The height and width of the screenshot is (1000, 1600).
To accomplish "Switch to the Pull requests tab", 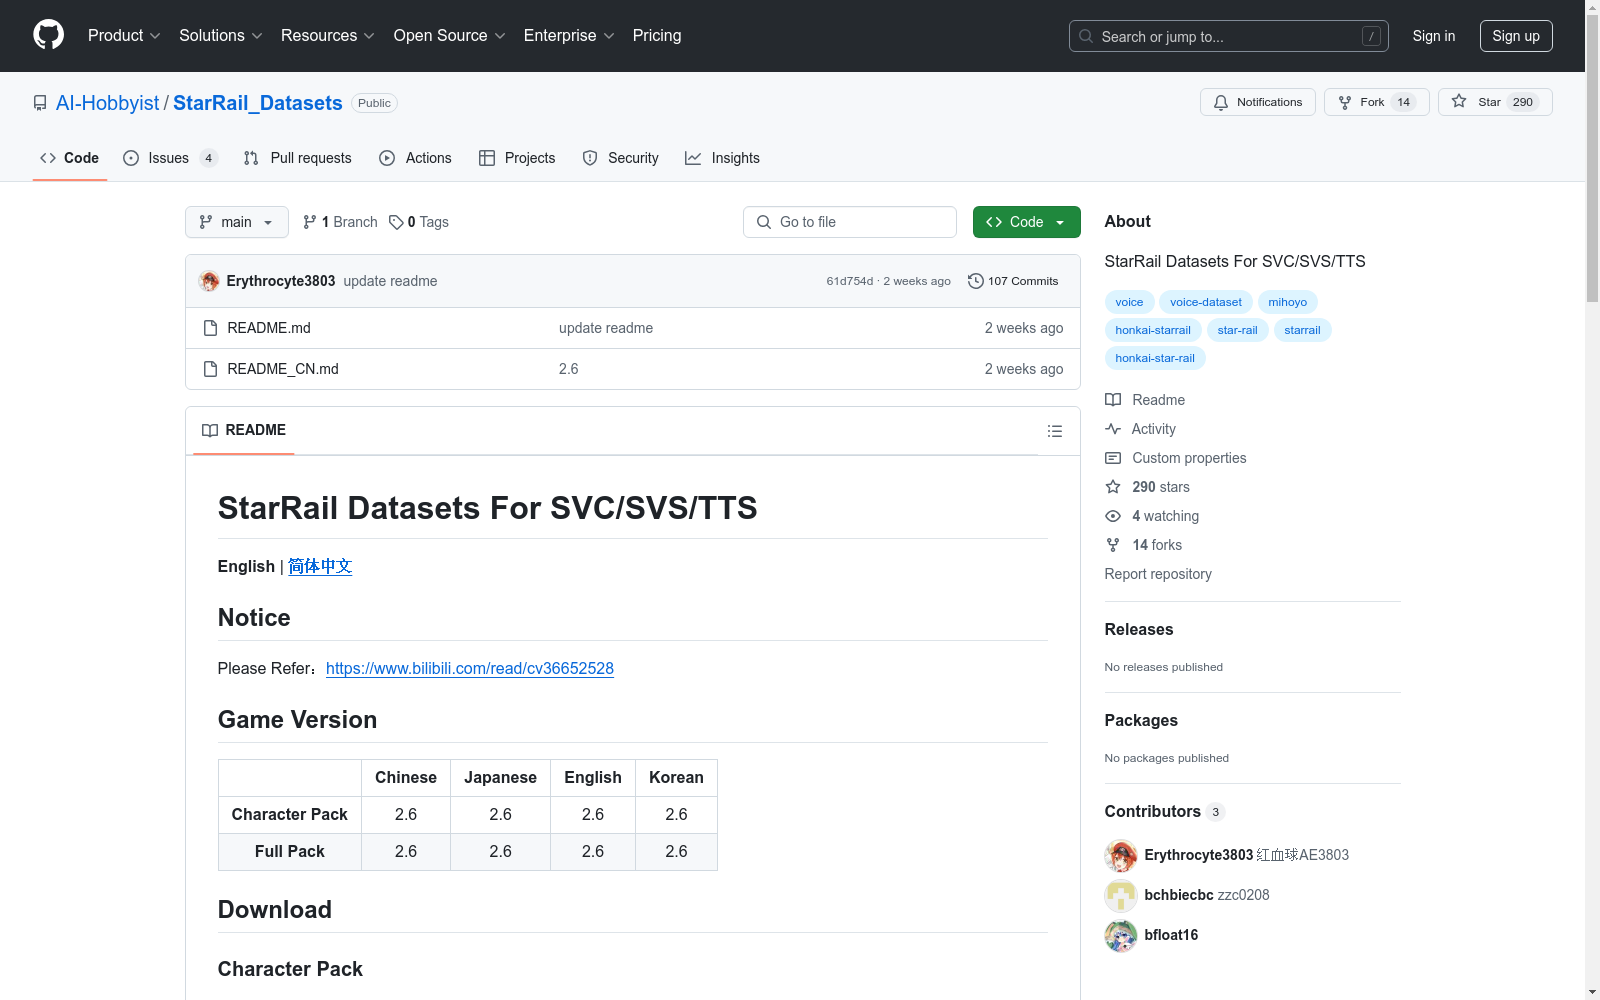I will tap(298, 158).
